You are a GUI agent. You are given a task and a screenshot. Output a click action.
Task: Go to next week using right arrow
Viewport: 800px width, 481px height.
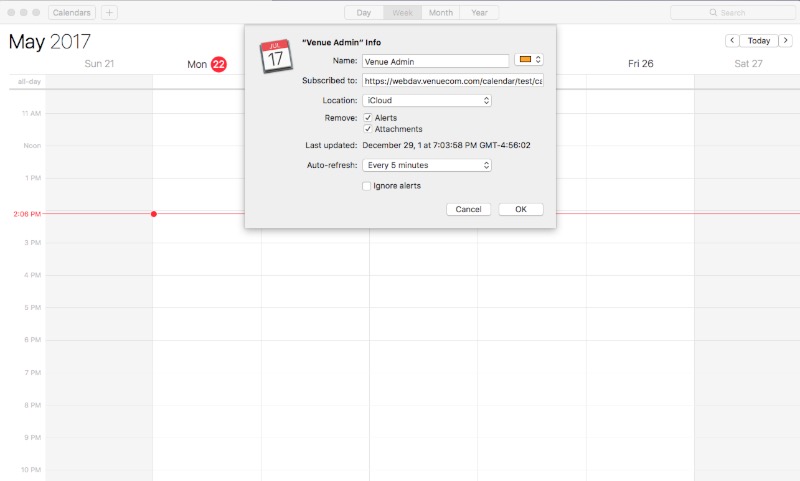(x=787, y=41)
